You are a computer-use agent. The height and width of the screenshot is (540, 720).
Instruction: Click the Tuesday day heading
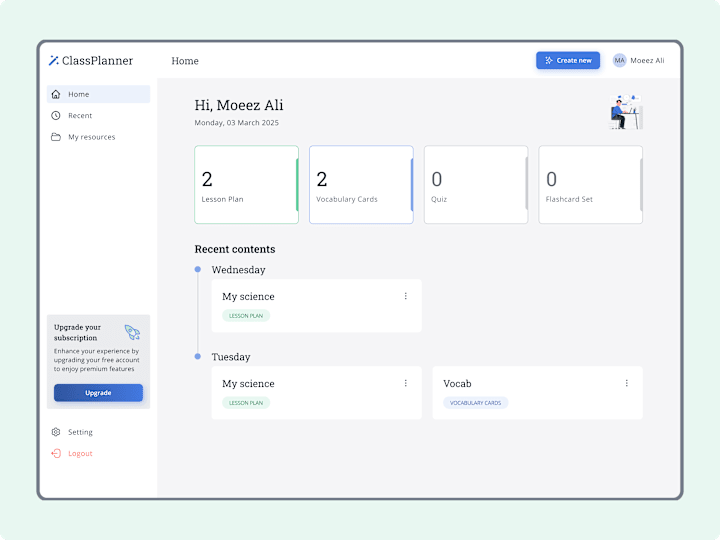point(231,357)
